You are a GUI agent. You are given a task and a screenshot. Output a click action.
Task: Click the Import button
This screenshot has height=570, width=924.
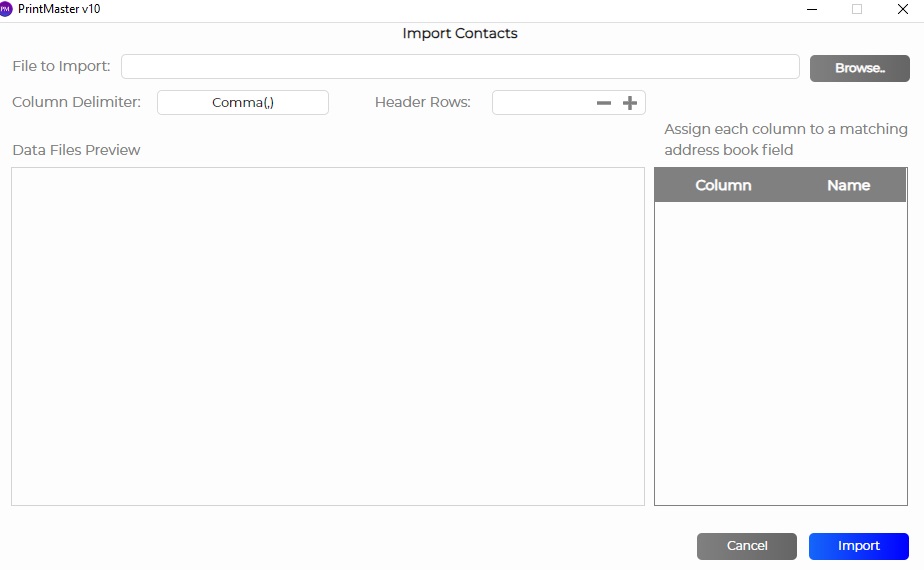click(859, 546)
